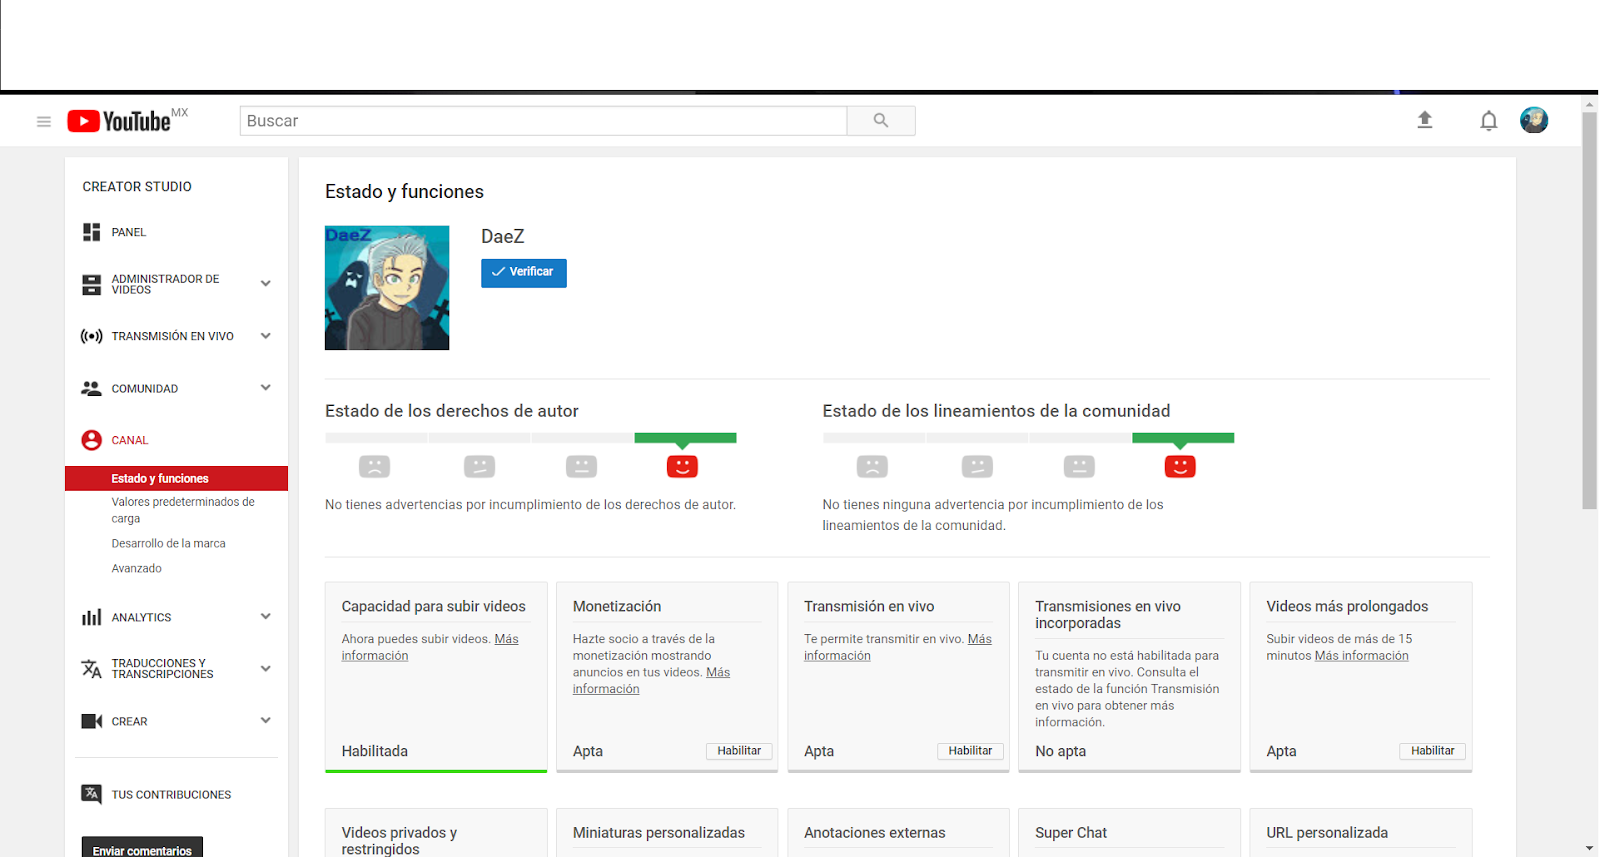This screenshot has width=1600, height=857.
Task: Click Habilitar for Videos más prolongados
Action: [1433, 751]
